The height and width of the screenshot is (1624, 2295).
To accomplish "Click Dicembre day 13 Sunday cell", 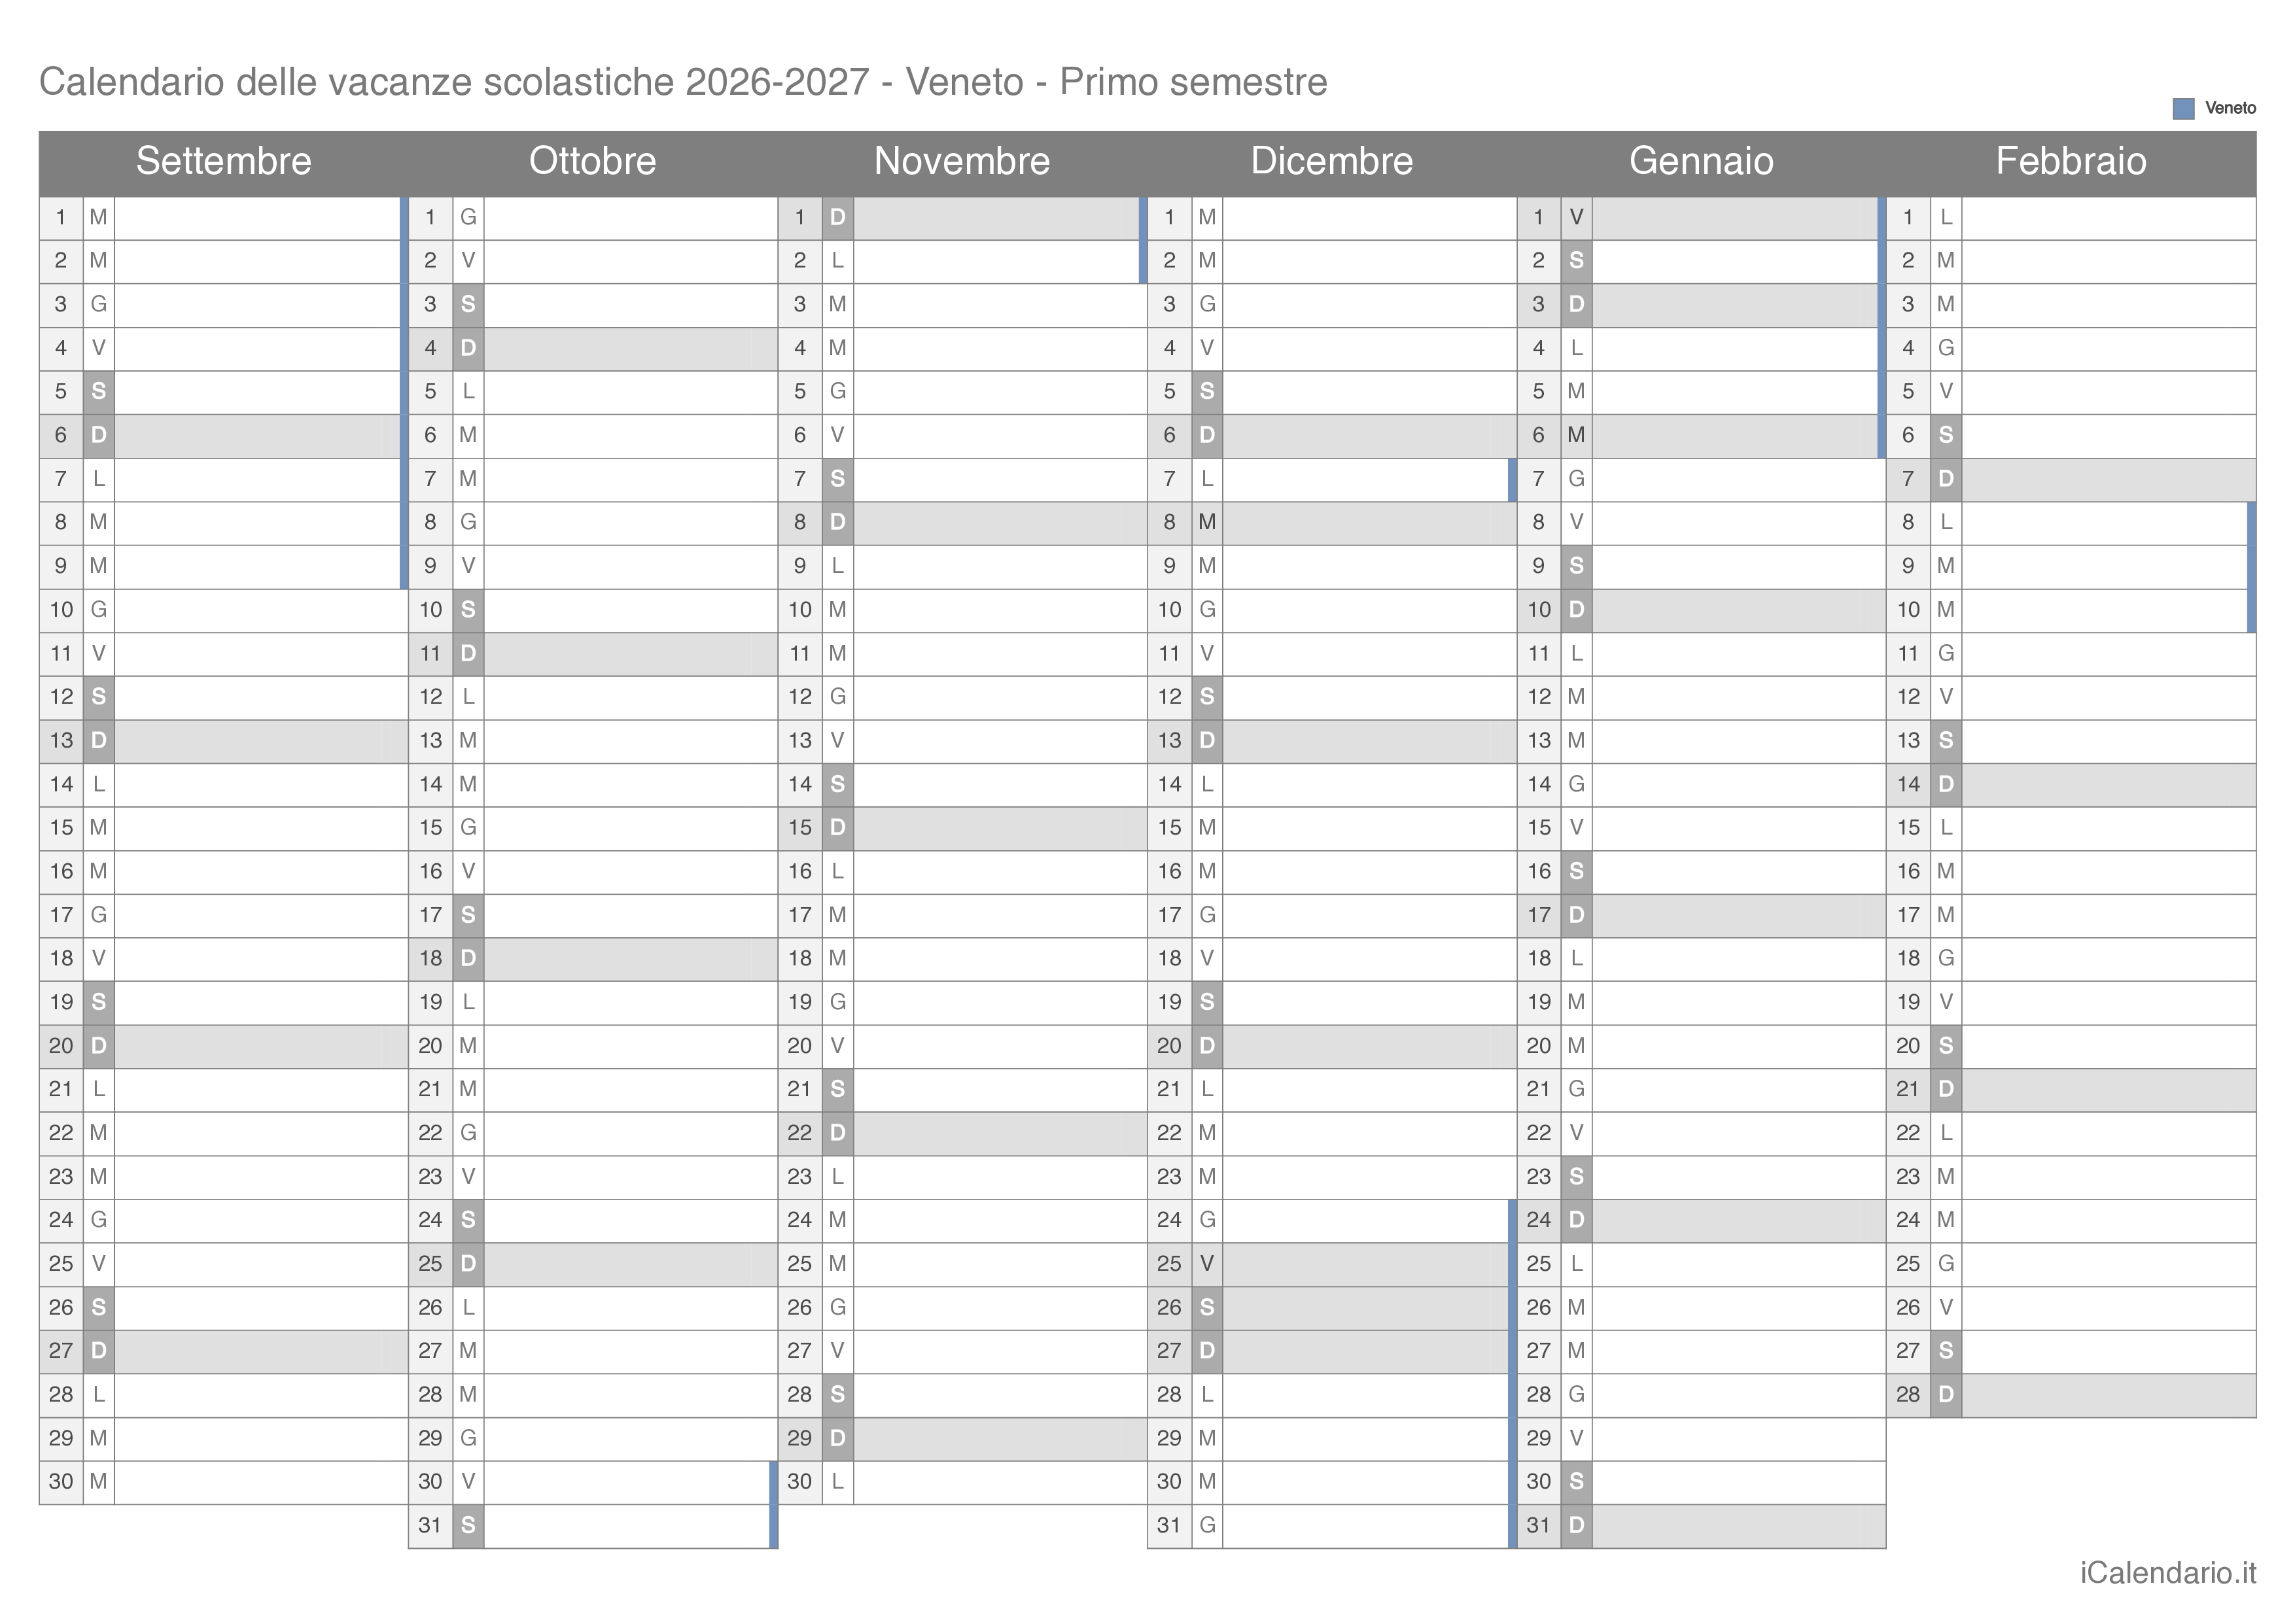I will (1207, 741).
